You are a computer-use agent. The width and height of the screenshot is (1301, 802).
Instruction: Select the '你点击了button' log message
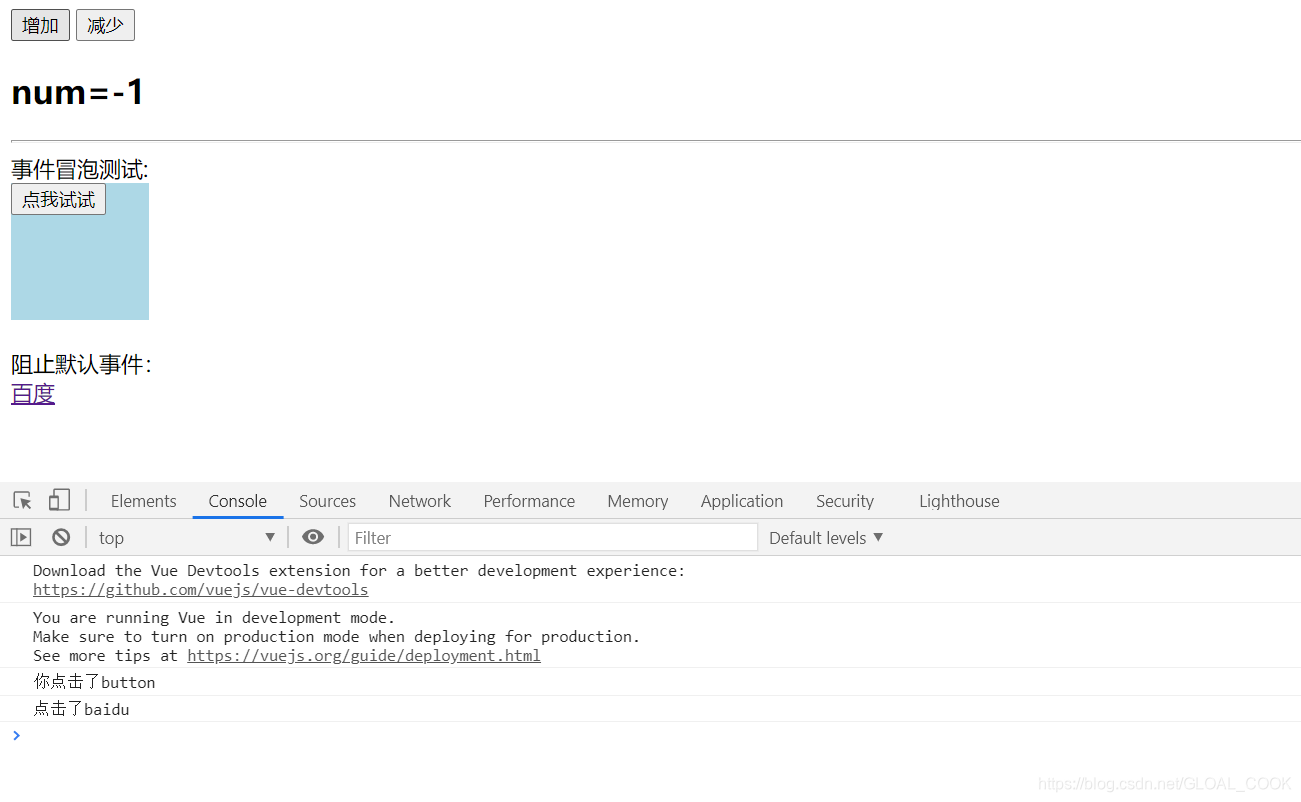(94, 682)
